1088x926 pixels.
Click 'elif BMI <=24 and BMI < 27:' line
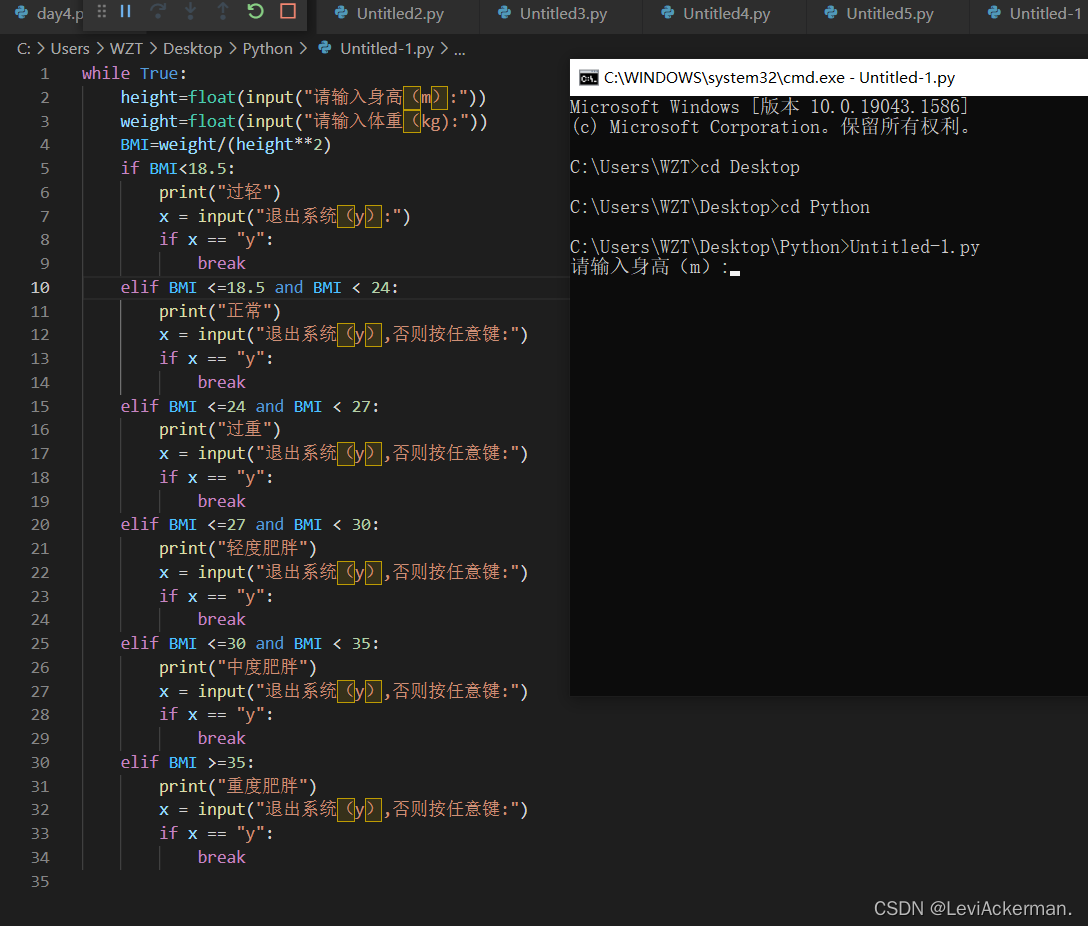250,406
